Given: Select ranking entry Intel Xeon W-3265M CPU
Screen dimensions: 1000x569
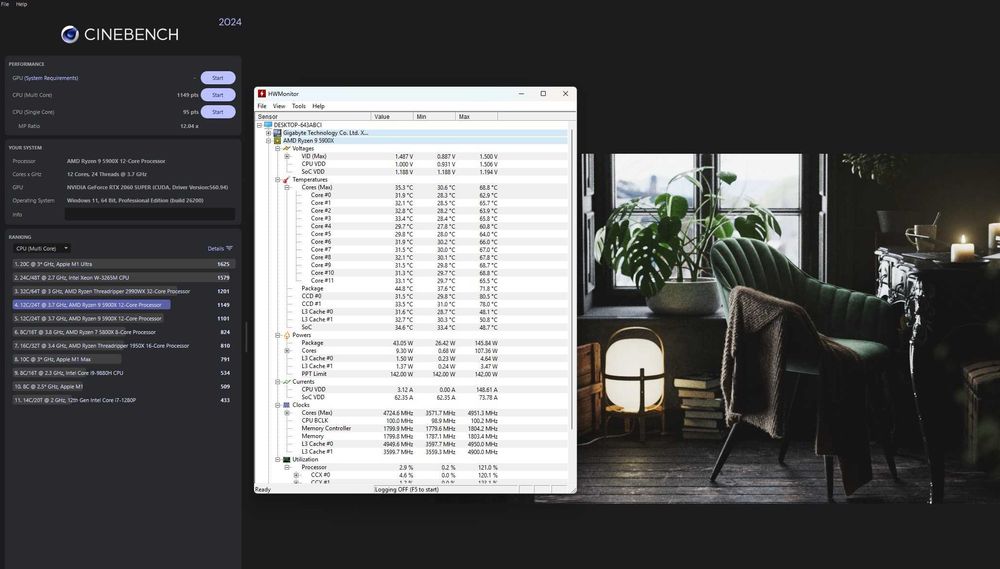Looking at the screenshot, I should coord(123,277).
